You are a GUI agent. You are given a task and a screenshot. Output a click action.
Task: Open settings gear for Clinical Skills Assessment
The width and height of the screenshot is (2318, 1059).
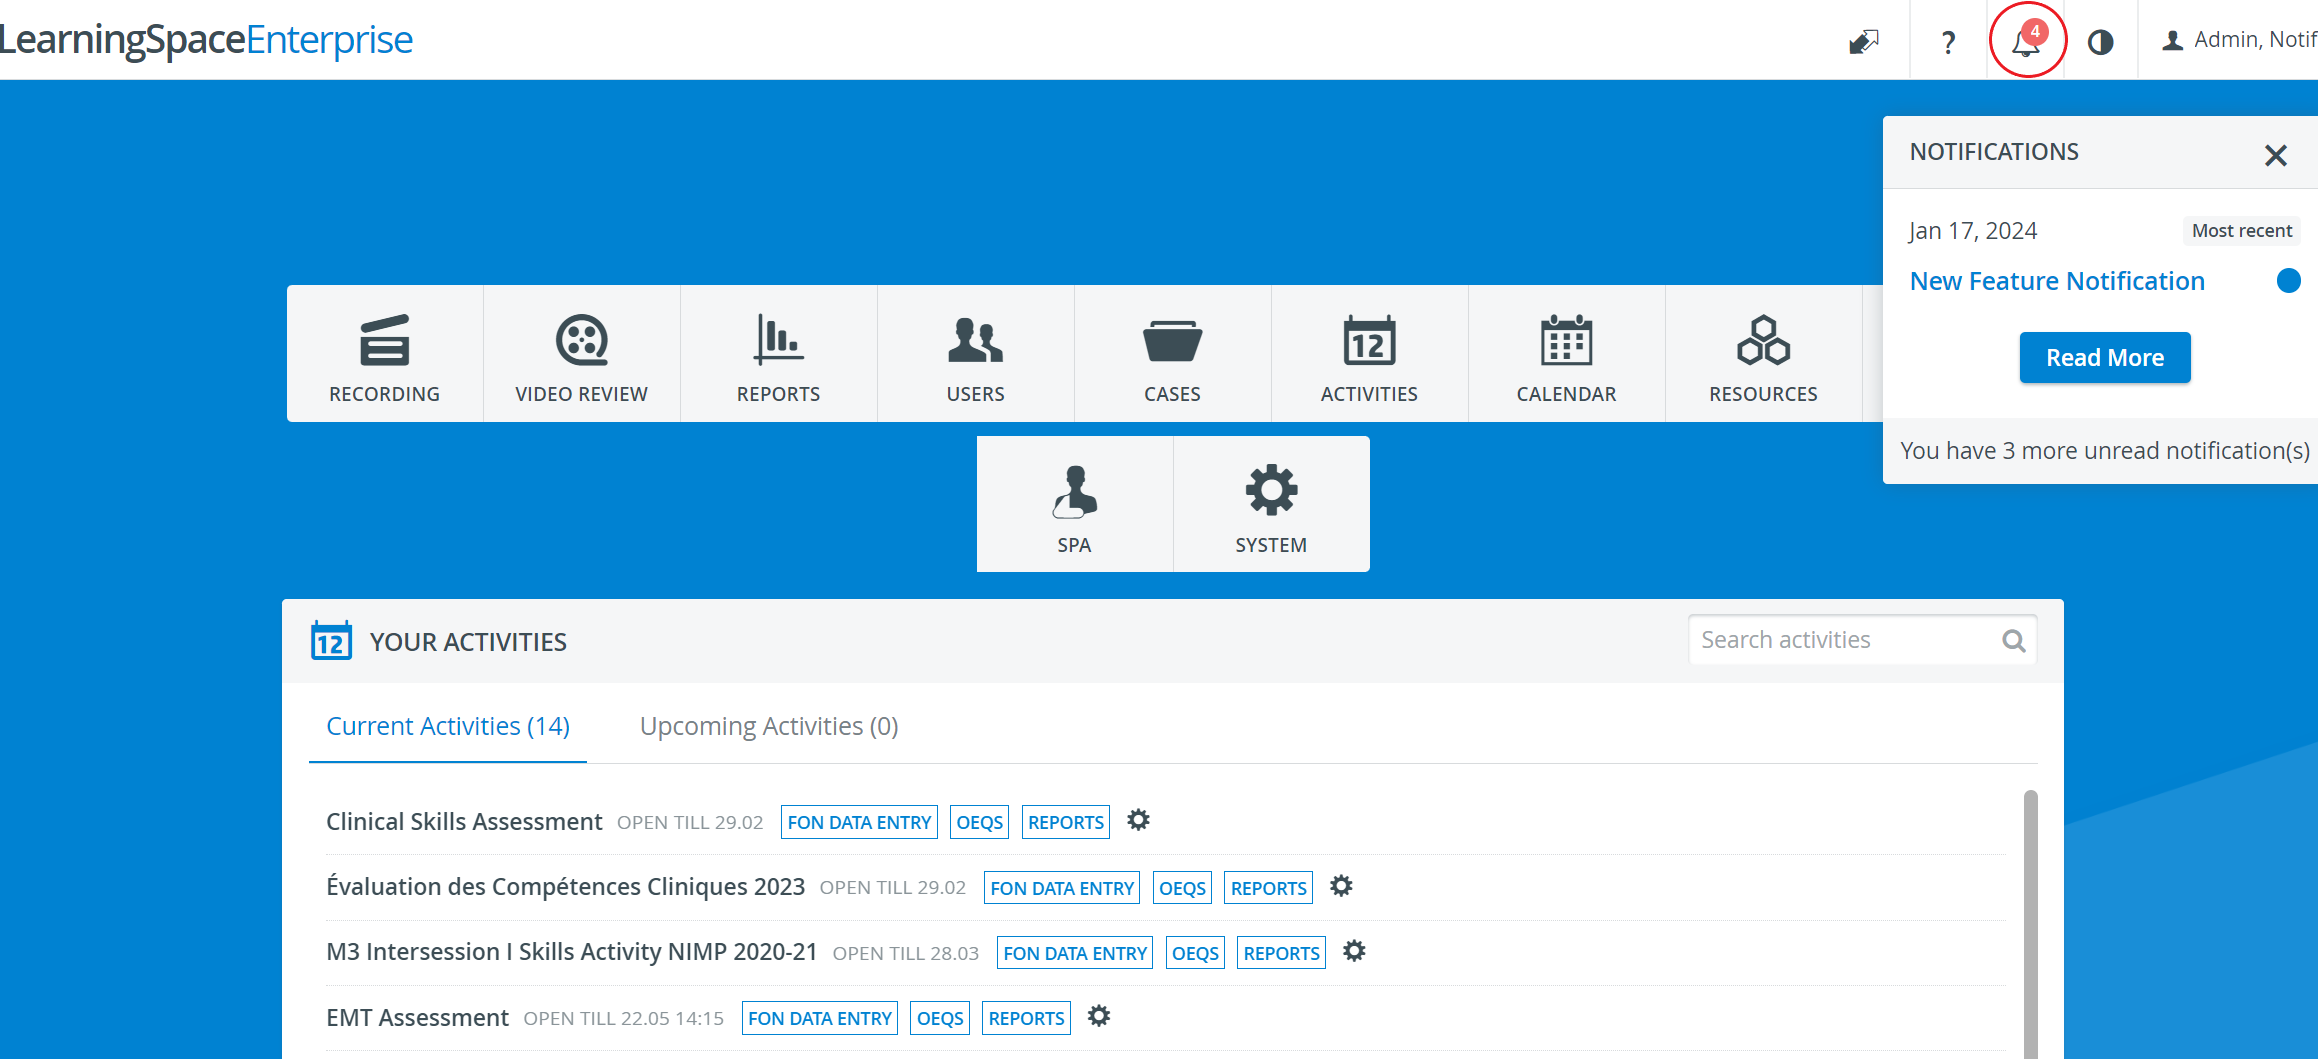click(1138, 820)
